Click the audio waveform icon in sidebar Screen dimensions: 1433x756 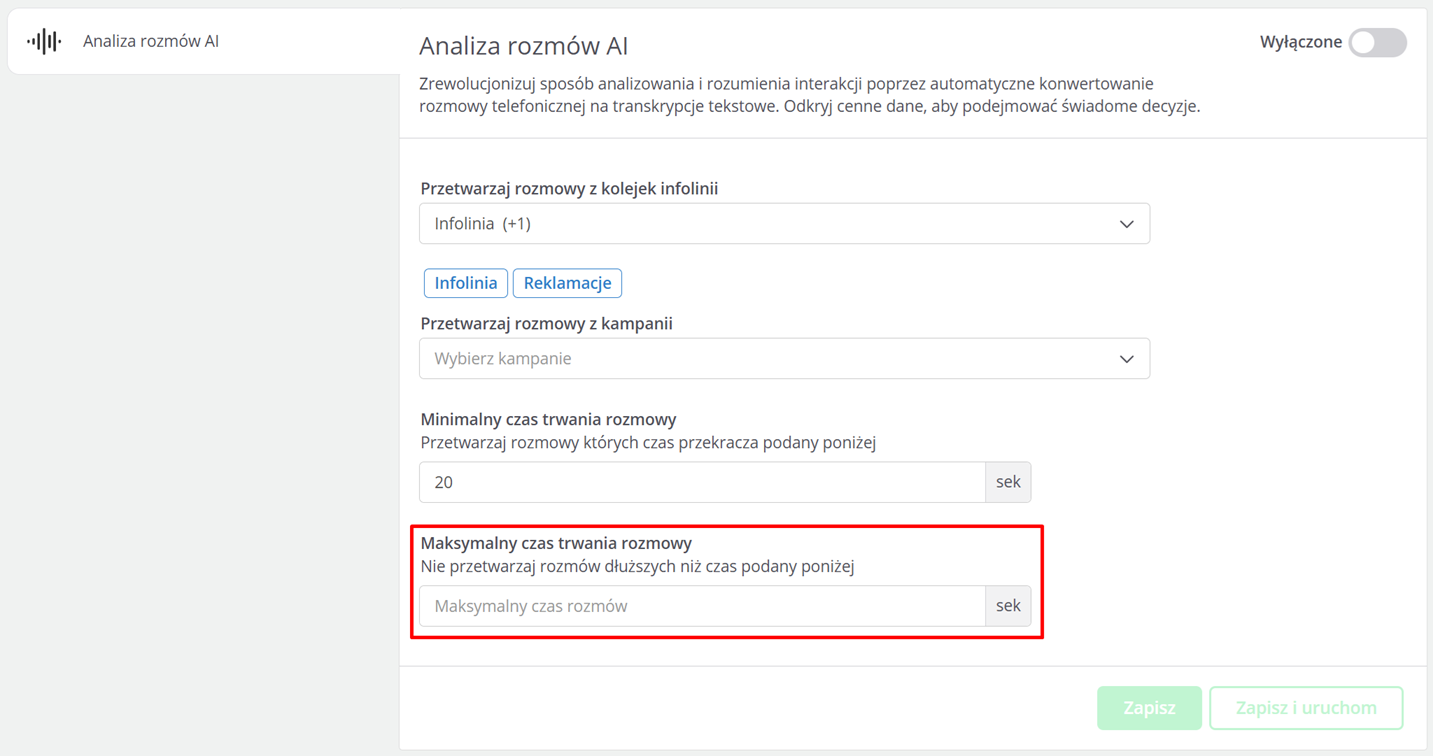pos(44,41)
